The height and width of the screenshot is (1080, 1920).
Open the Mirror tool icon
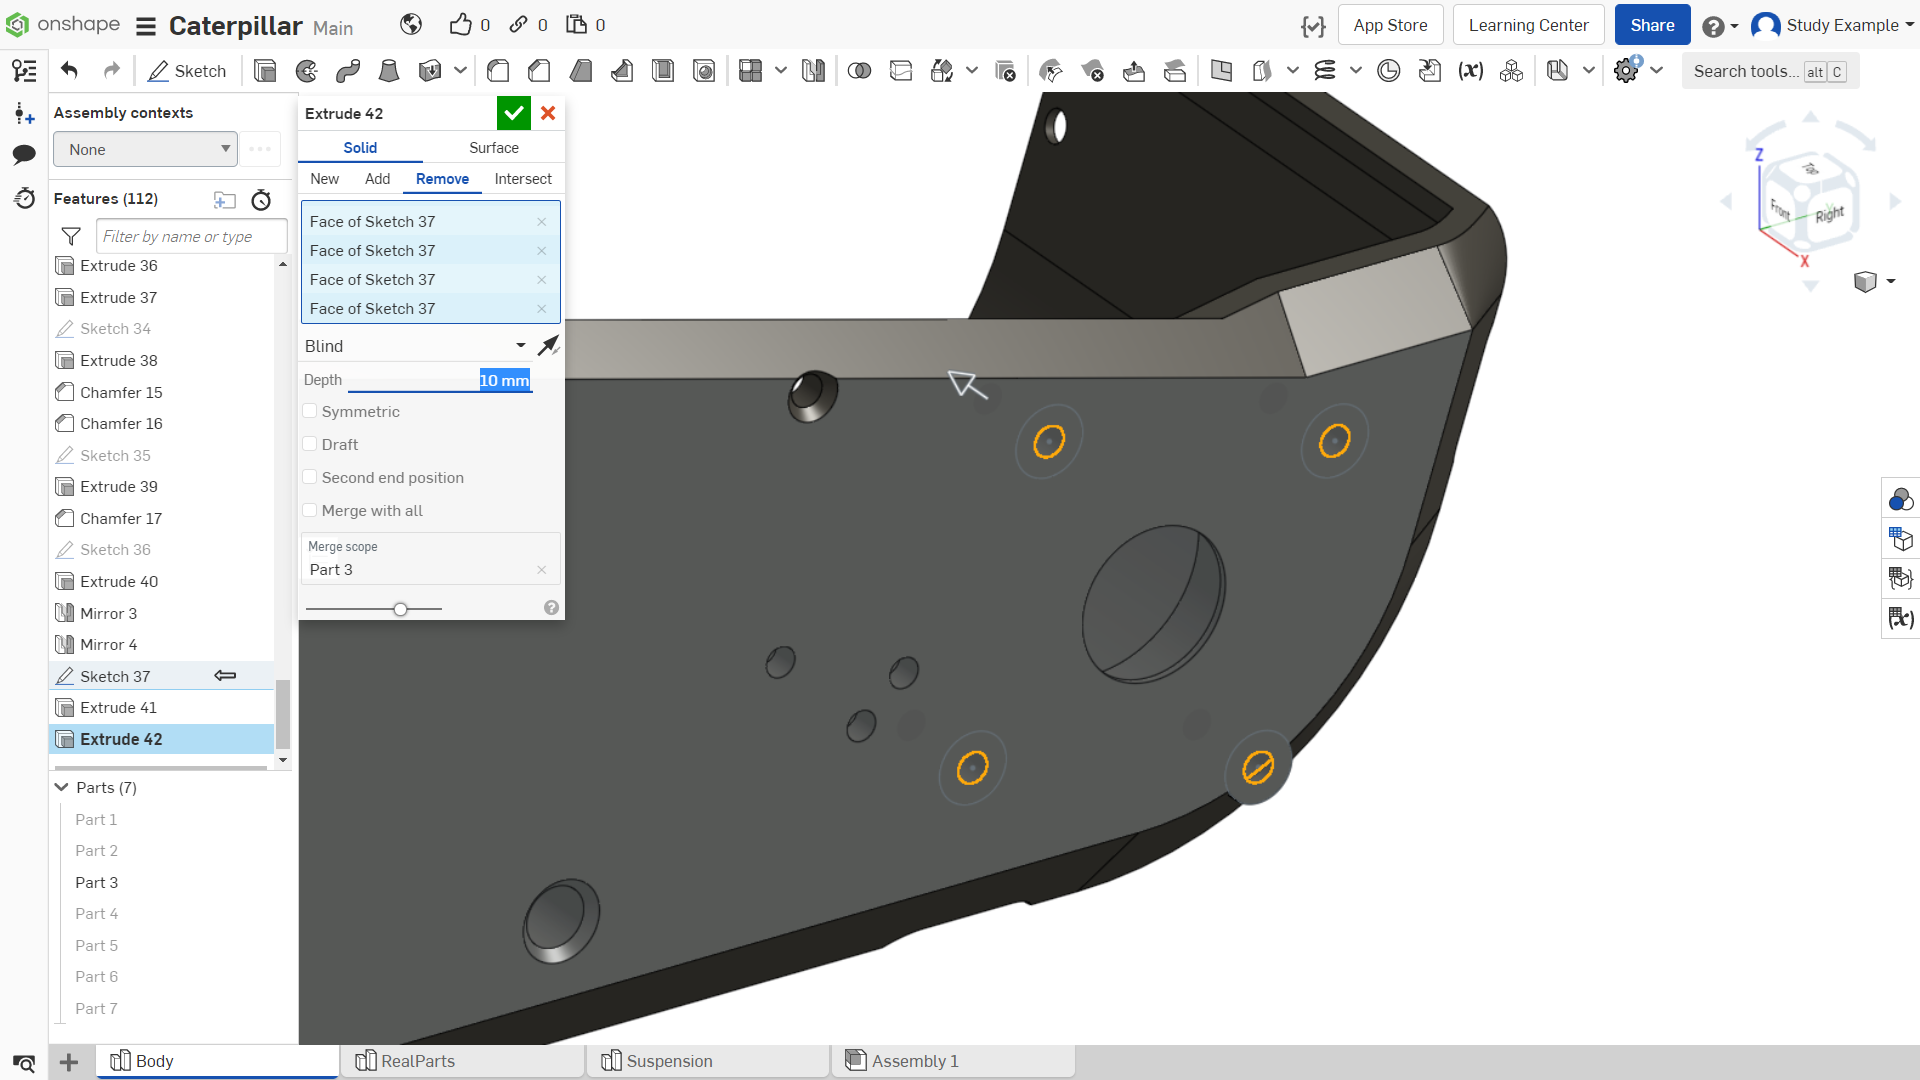[x=813, y=71]
